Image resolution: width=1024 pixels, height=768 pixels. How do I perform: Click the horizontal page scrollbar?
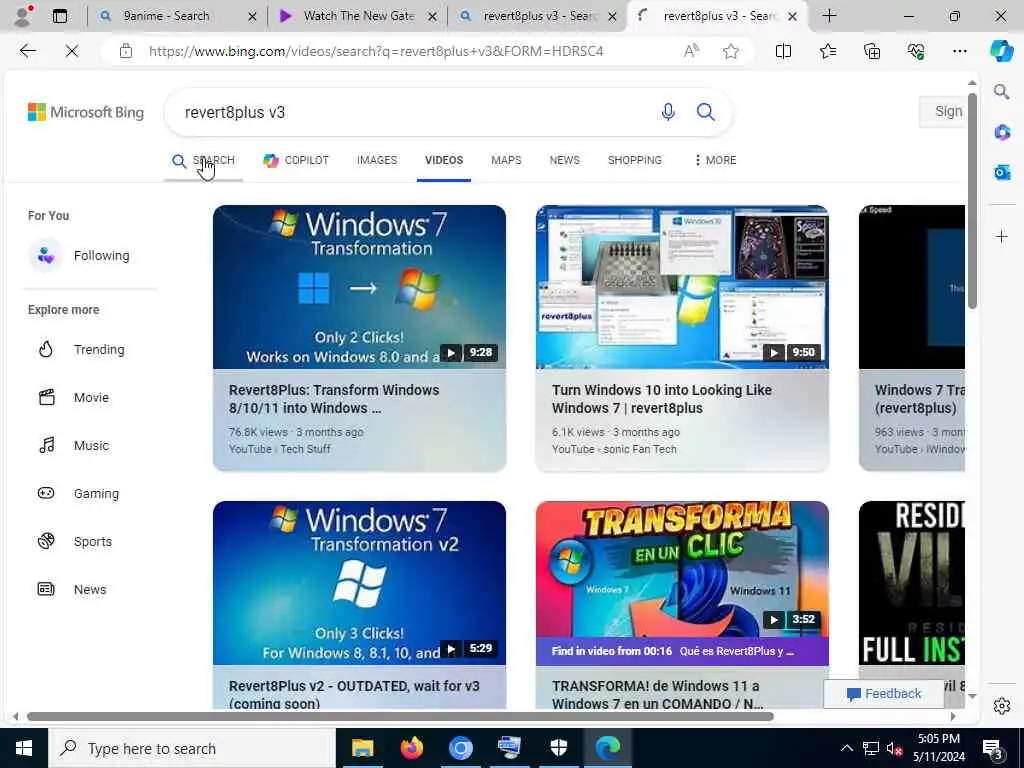pos(400,716)
